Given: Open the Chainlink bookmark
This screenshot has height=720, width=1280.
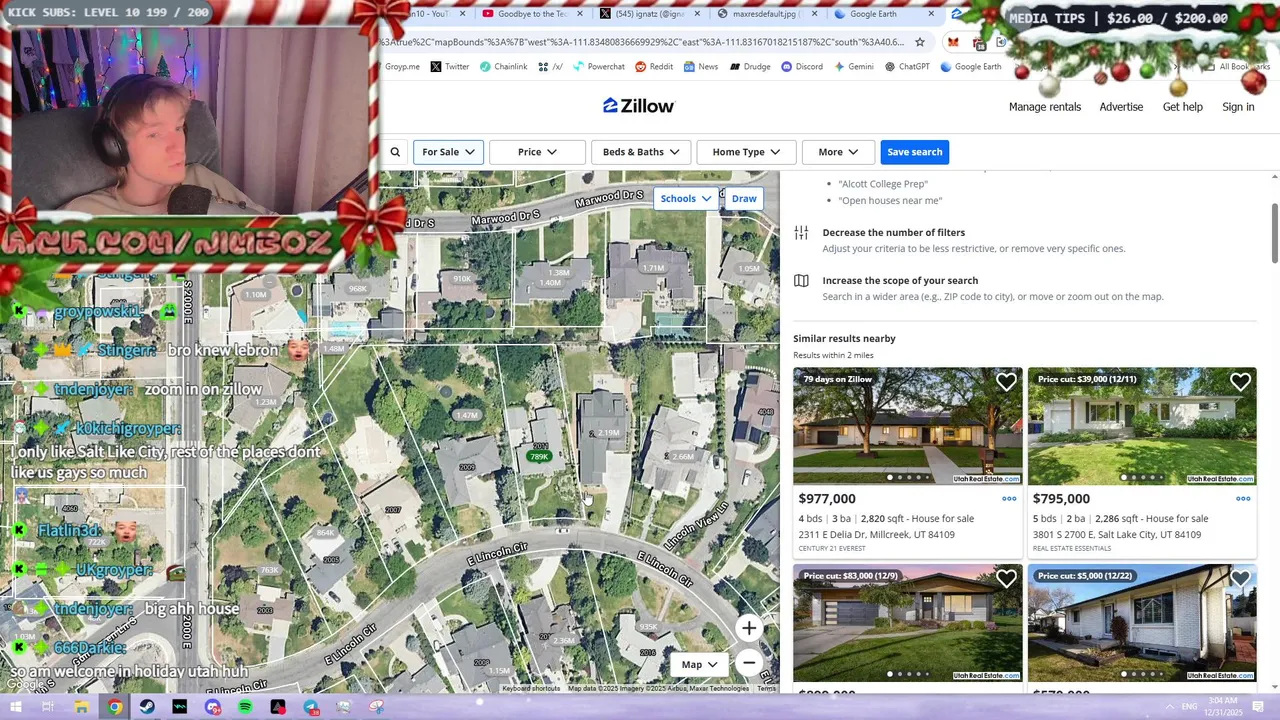Looking at the screenshot, I should (x=503, y=67).
